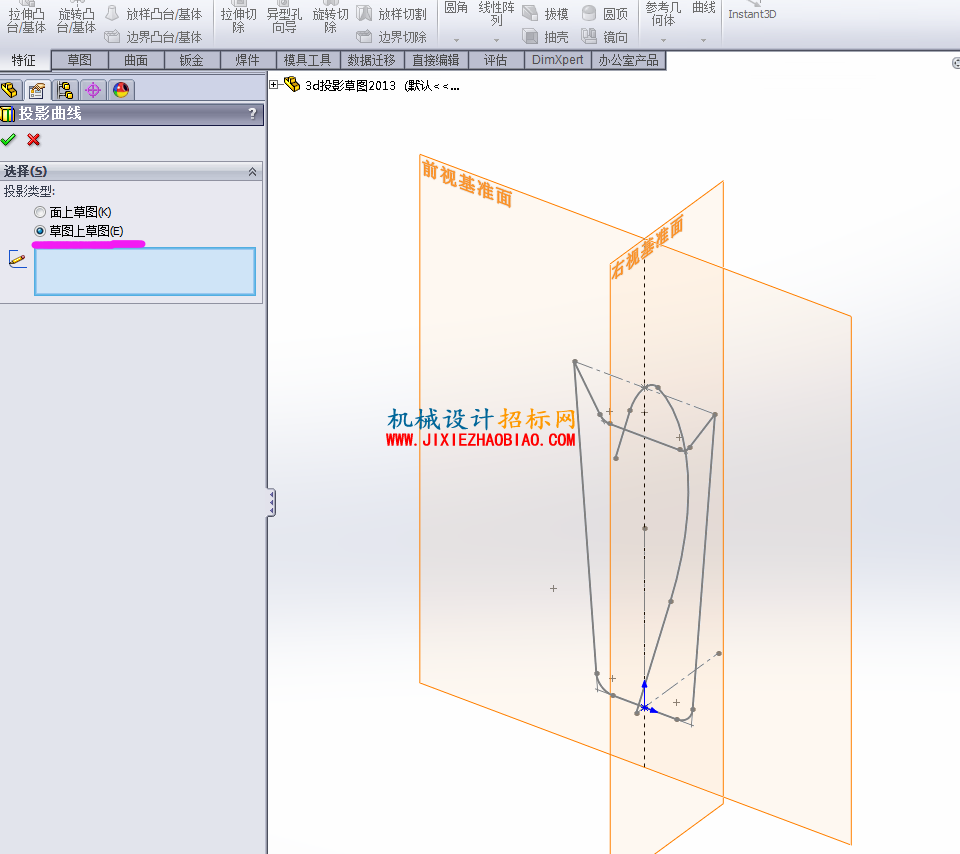Open the PropertyManager tab icon
This screenshot has height=854, width=960.
(x=37, y=91)
